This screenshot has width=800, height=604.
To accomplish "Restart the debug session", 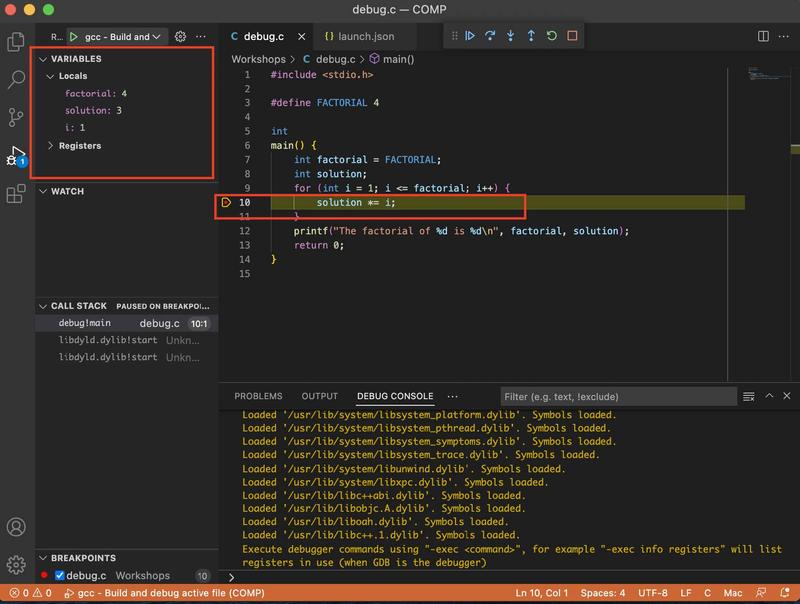I will 551,36.
